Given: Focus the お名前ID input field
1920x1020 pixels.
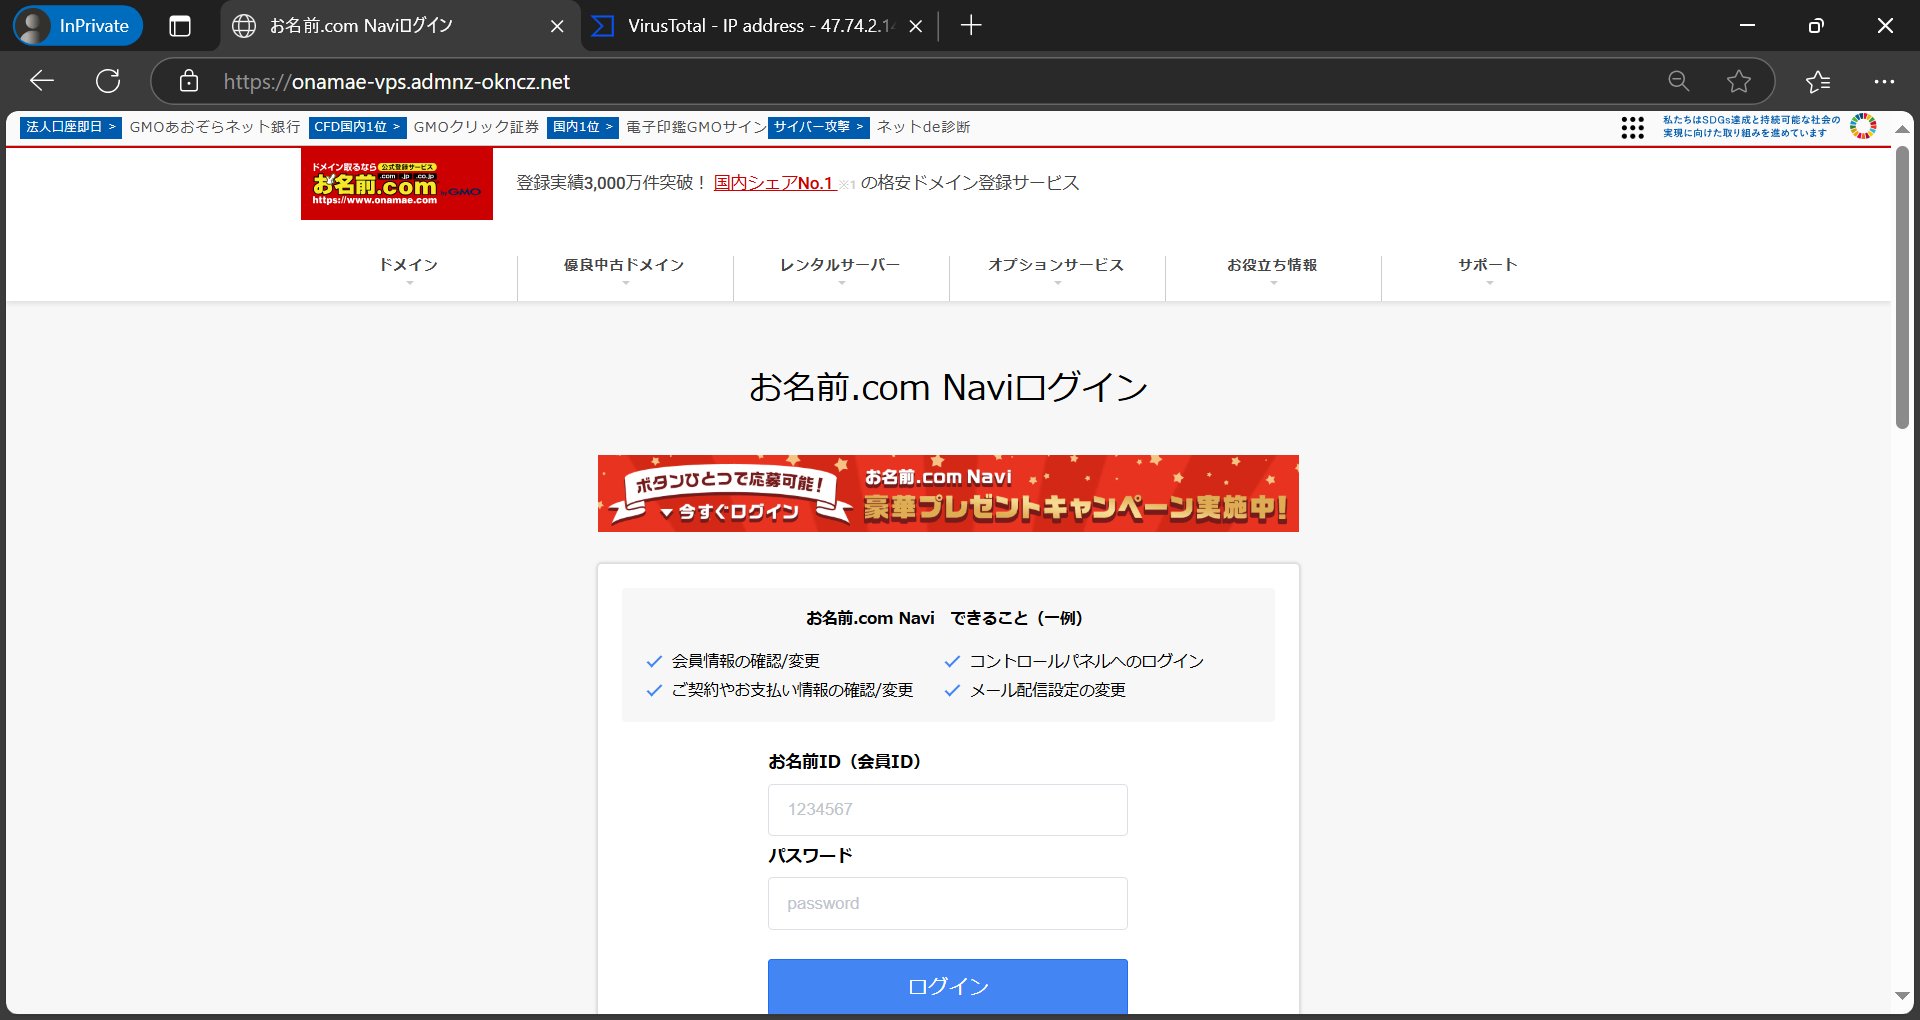Looking at the screenshot, I should (948, 810).
